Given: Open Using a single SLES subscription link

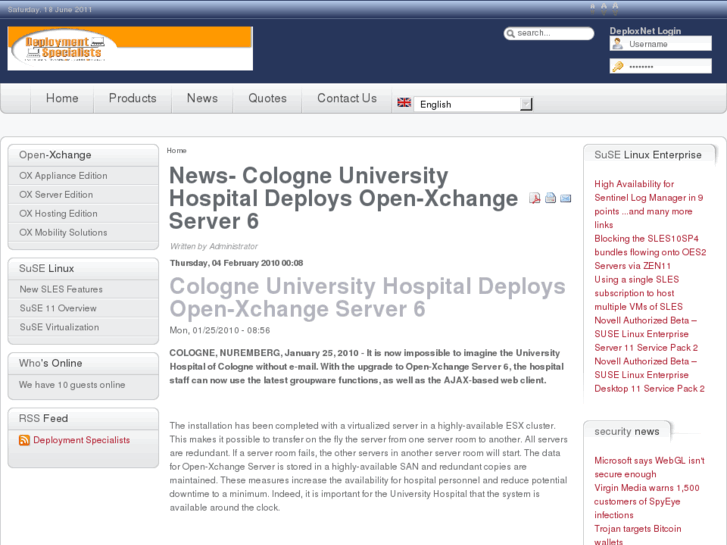Looking at the screenshot, I should click(638, 293).
